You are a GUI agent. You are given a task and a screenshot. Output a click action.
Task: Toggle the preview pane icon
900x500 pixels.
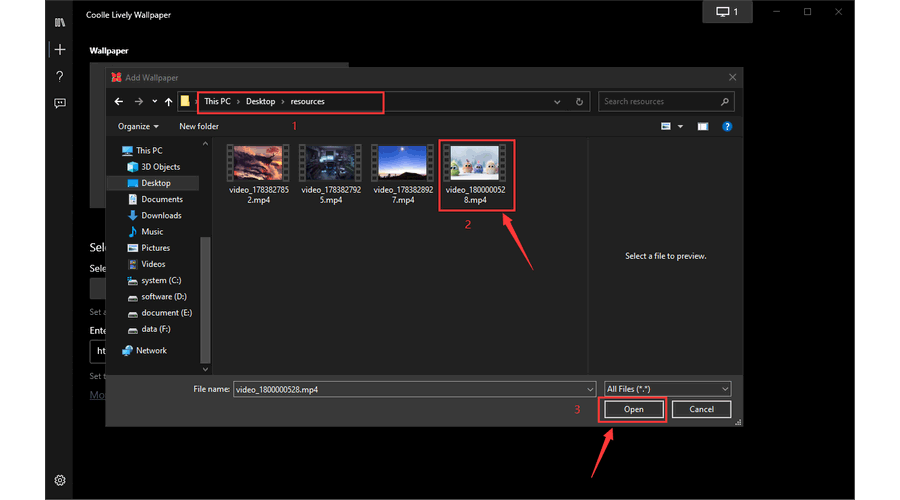(x=703, y=127)
